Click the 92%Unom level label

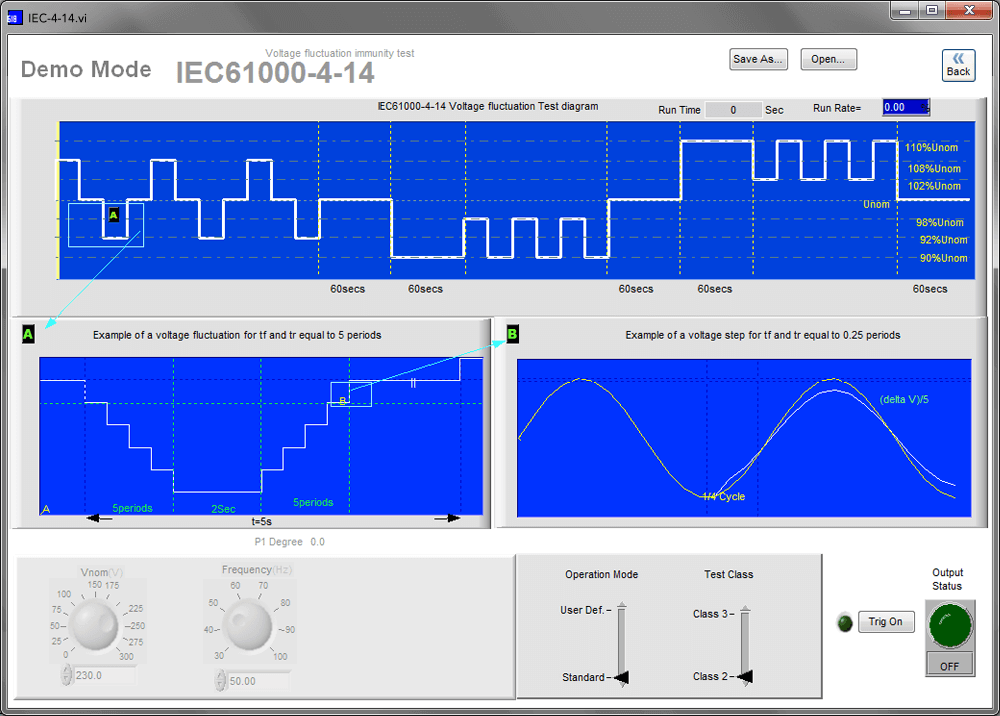tap(943, 240)
